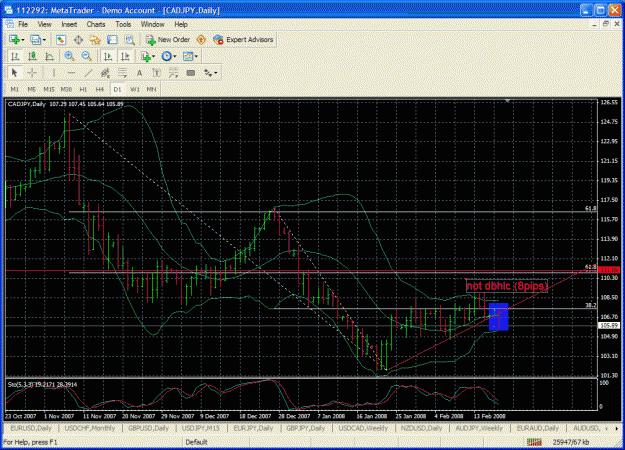Select the Cursor arrow tool
This screenshot has height=450, width=625.
point(15,73)
